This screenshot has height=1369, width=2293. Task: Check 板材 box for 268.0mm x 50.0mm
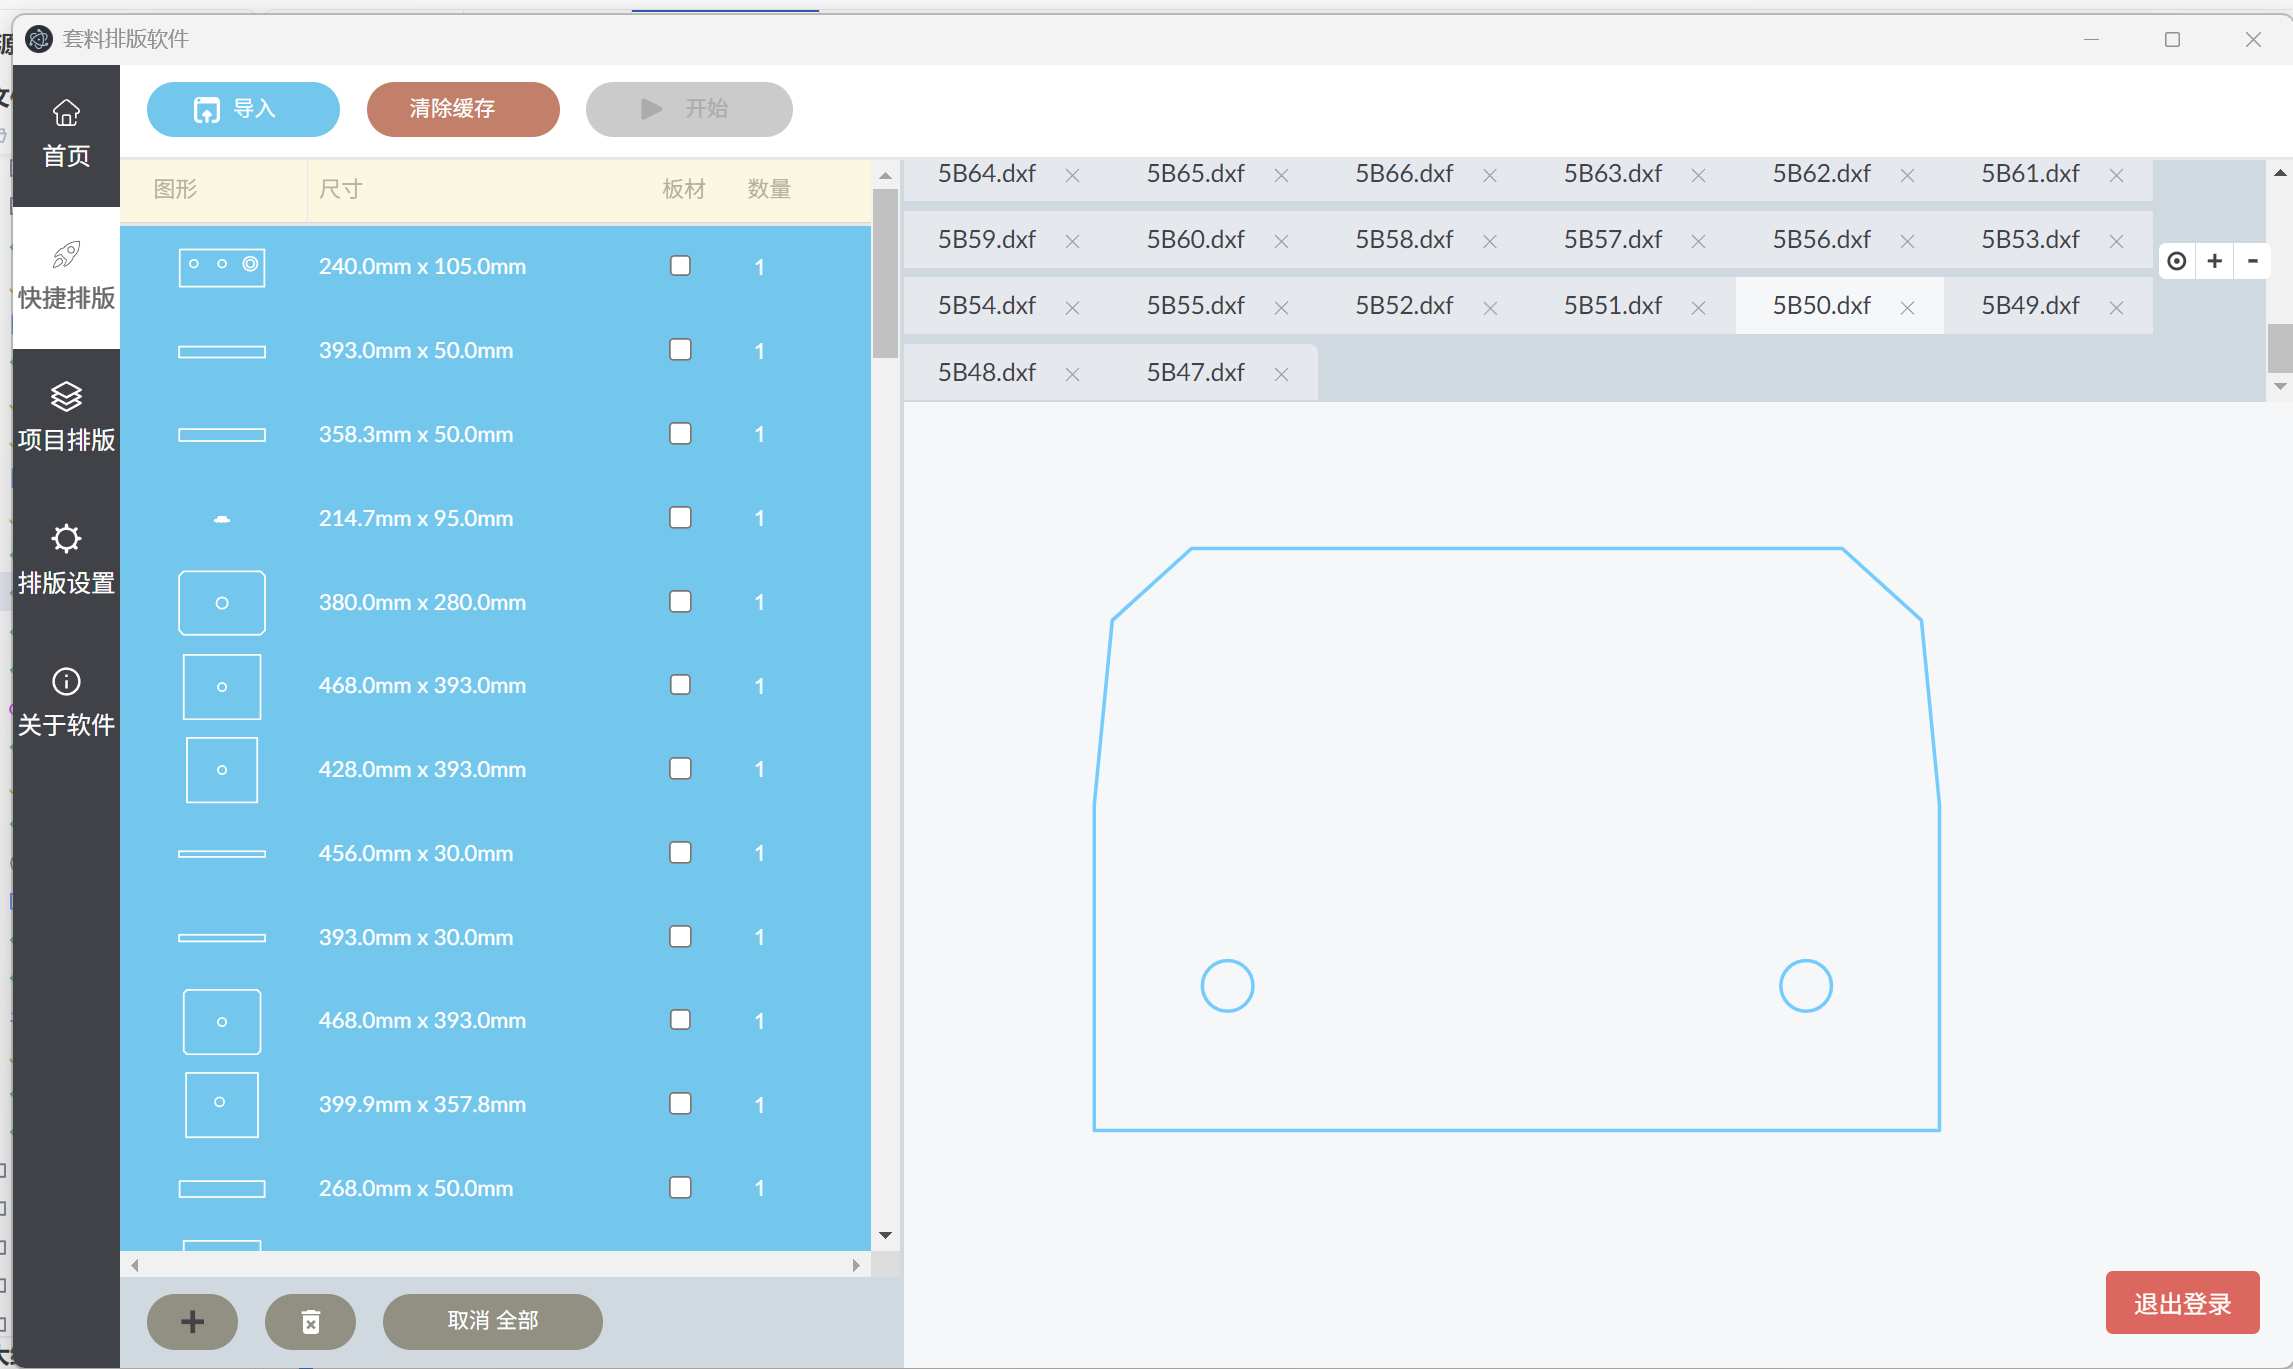pyautogui.click(x=680, y=1188)
